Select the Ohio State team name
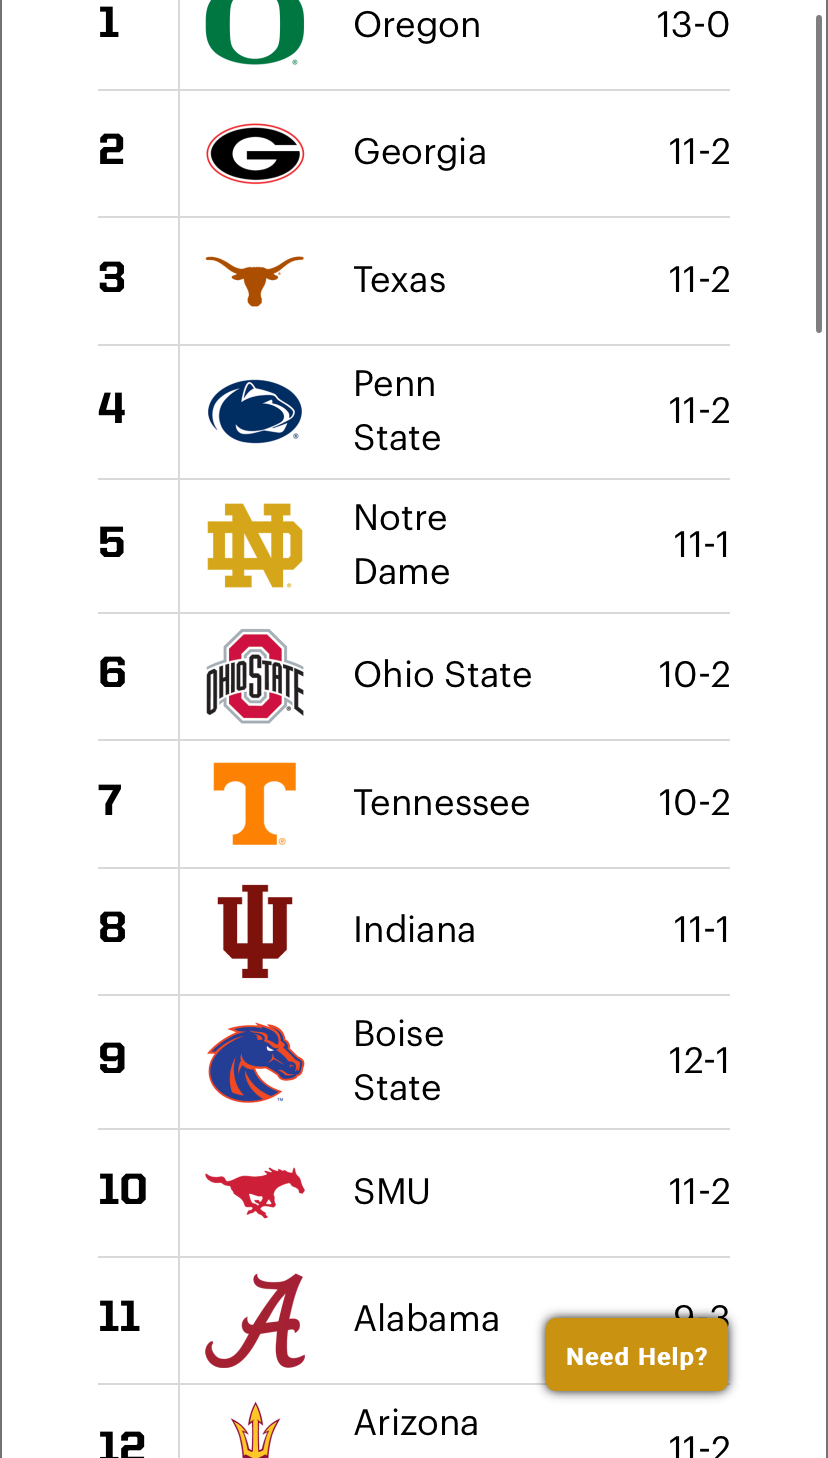The height and width of the screenshot is (1458, 828). point(442,675)
